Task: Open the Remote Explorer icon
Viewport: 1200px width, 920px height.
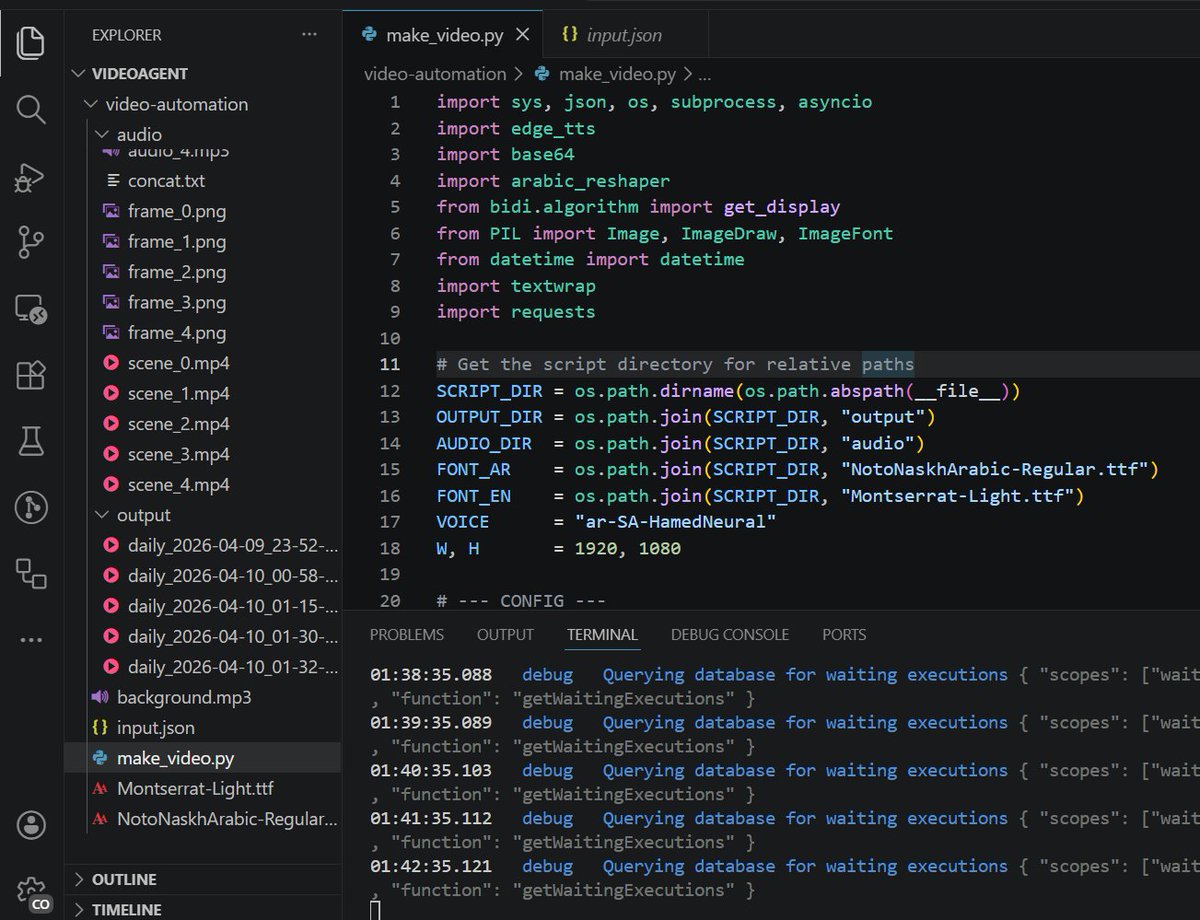Action: pos(31,310)
